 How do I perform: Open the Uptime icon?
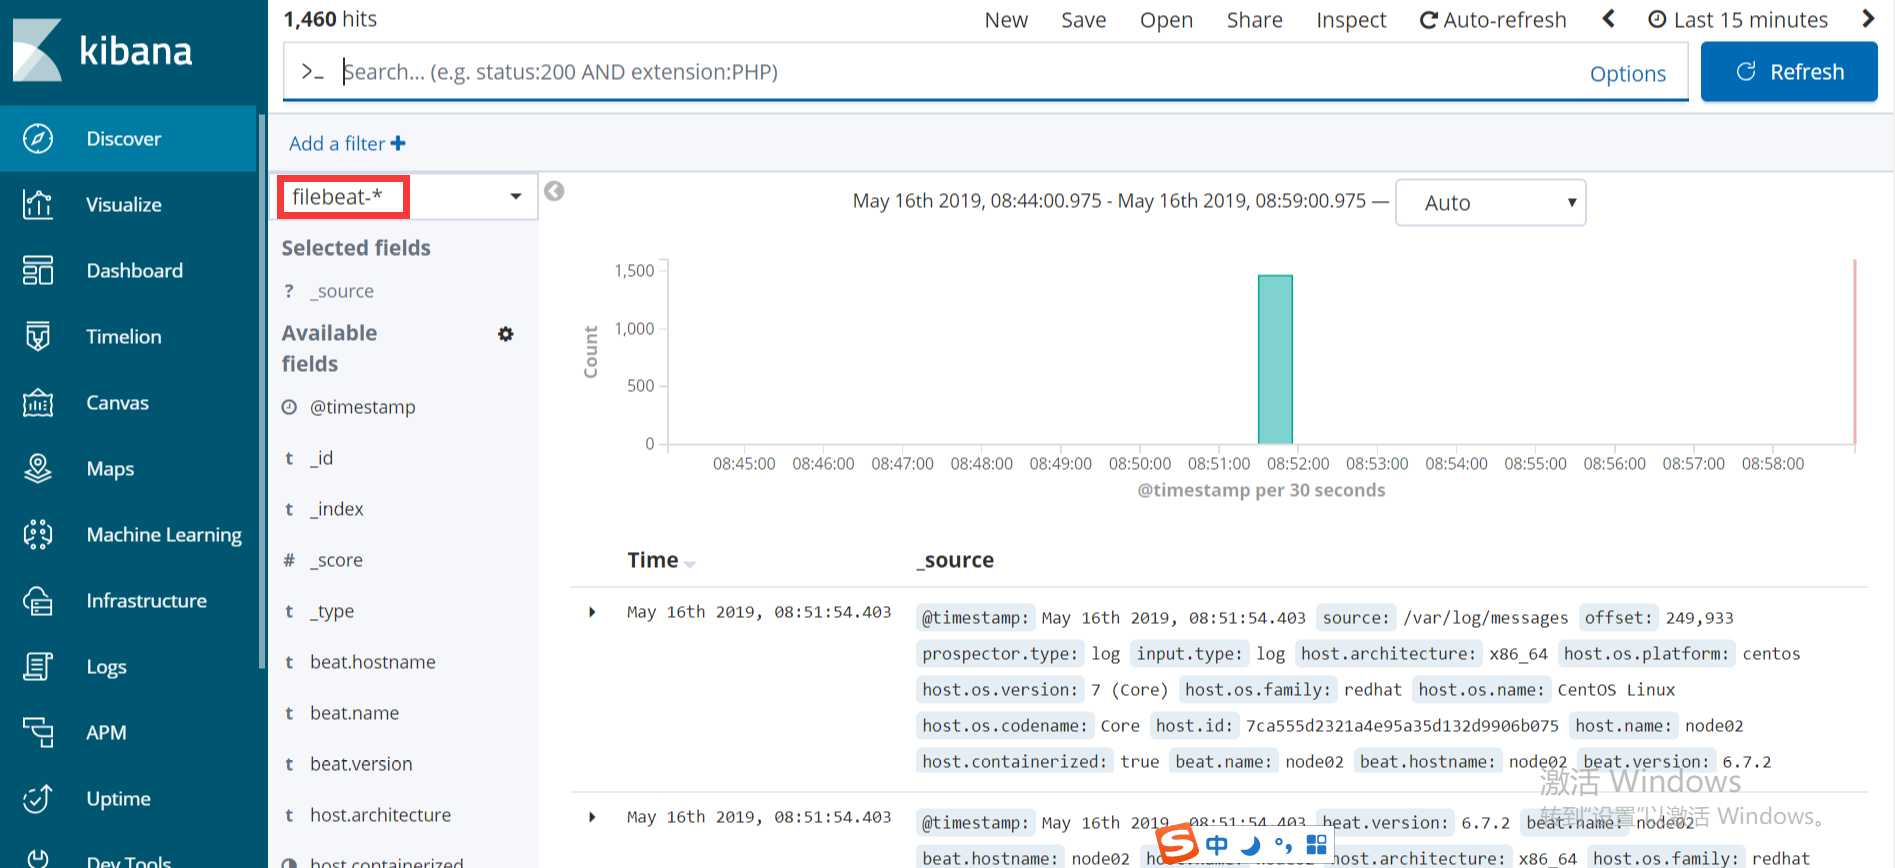pos(38,798)
